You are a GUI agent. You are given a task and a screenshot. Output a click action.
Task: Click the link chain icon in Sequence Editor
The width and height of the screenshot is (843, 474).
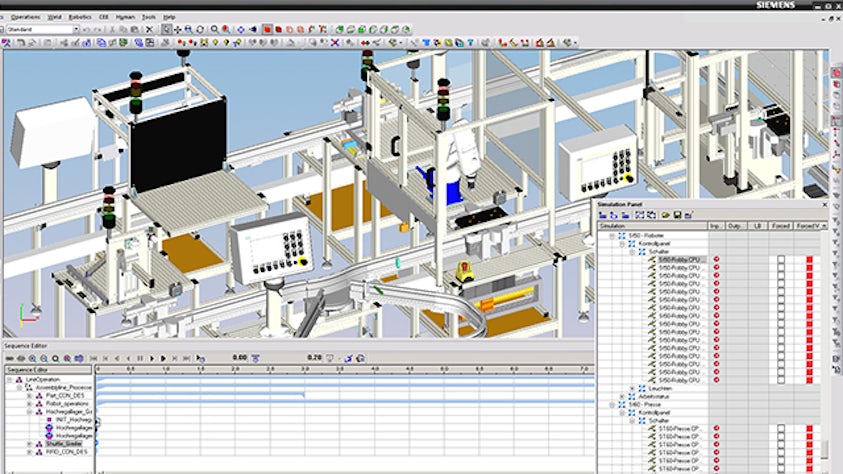pyautogui.click(x=9, y=358)
